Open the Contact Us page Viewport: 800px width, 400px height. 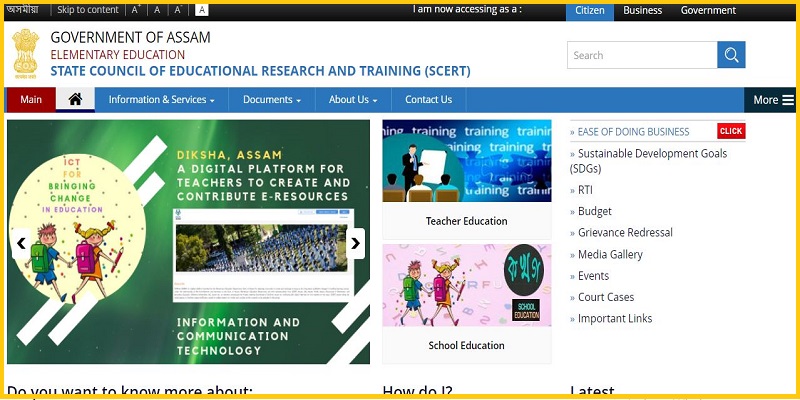(x=429, y=100)
